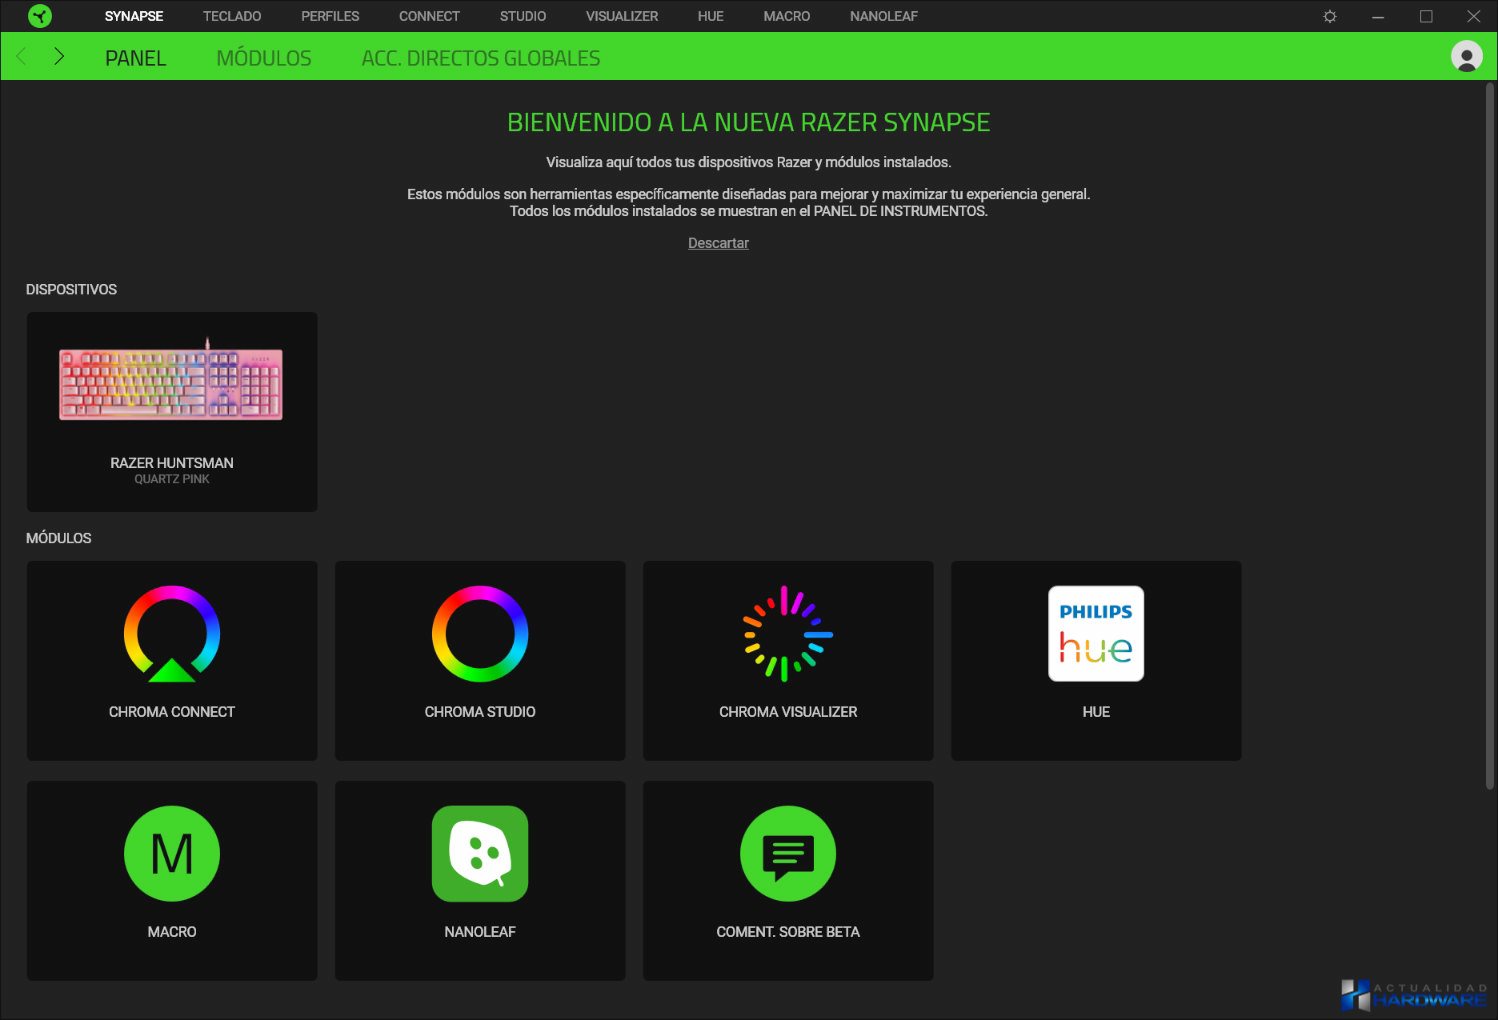Open the Chroma Connect module icon
The image size is (1498, 1020).
pyautogui.click(x=172, y=634)
